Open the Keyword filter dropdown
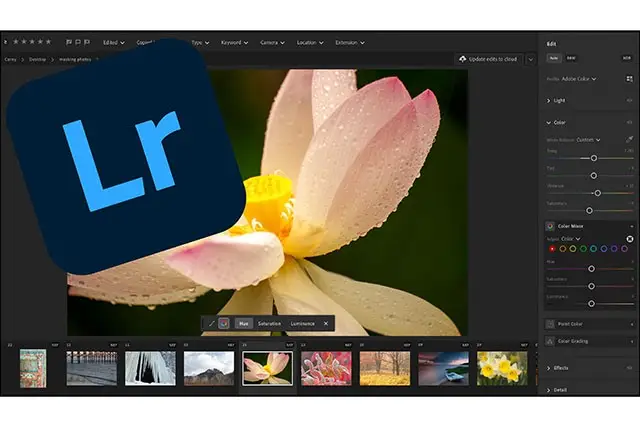This screenshot has width=640, height=427. 234,42
